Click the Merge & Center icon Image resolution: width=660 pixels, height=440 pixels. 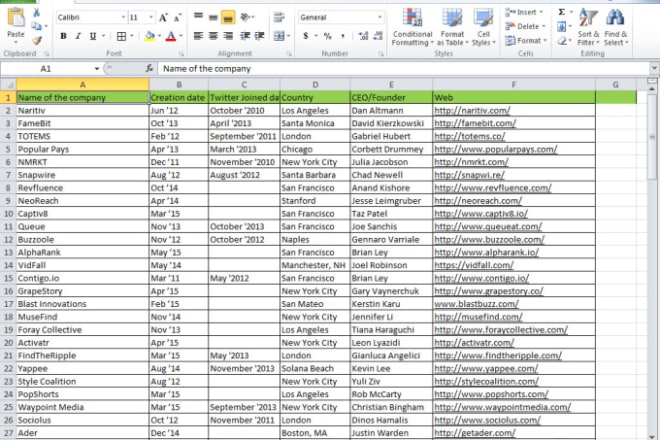pos(279,36)
